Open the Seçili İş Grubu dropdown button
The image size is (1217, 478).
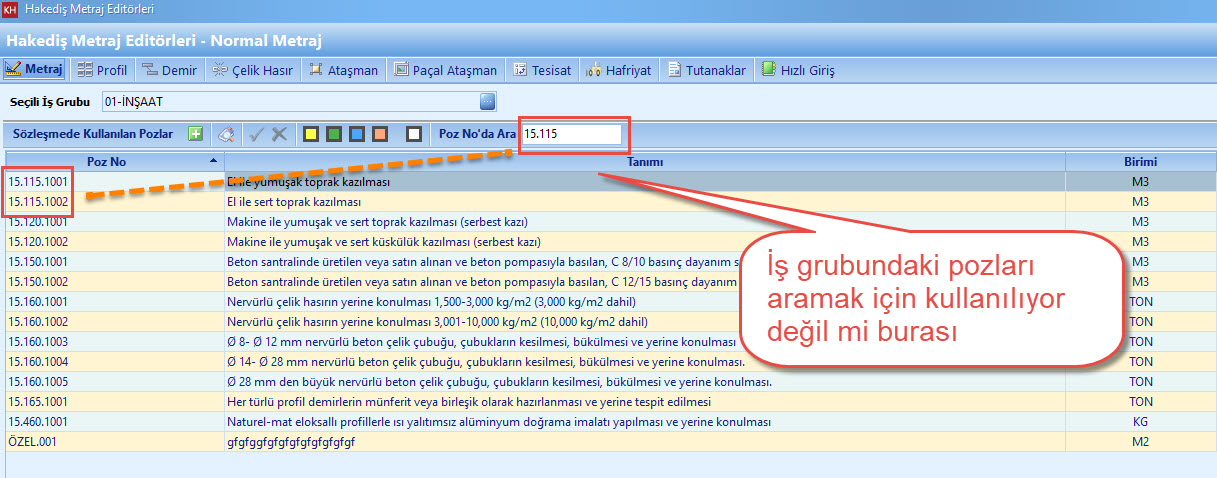point(487,102)
